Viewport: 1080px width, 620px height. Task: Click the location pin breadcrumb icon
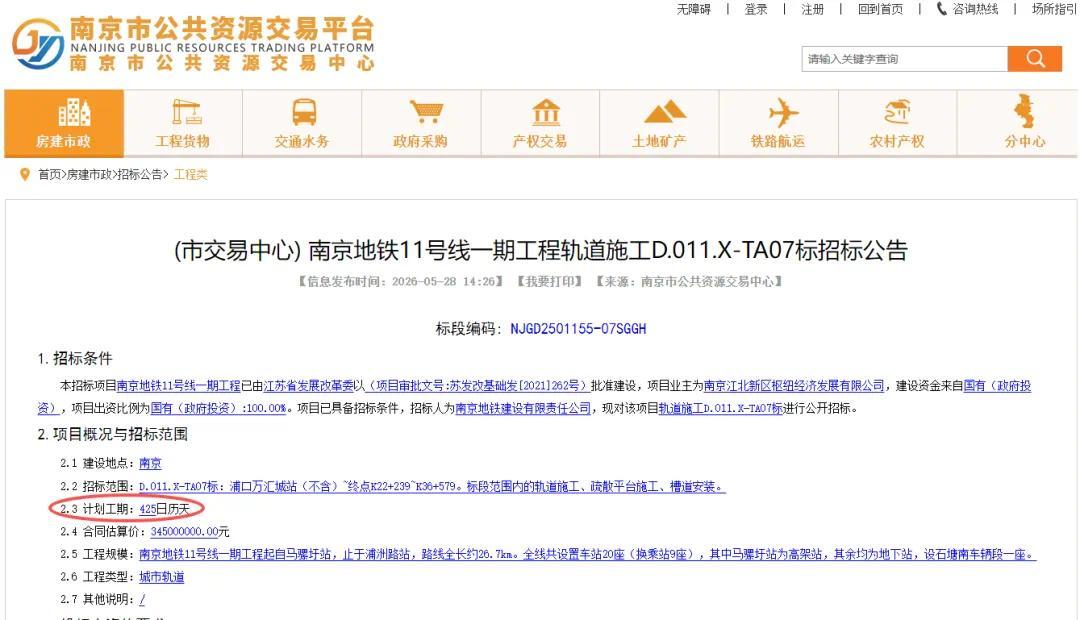tap(25, 174)
